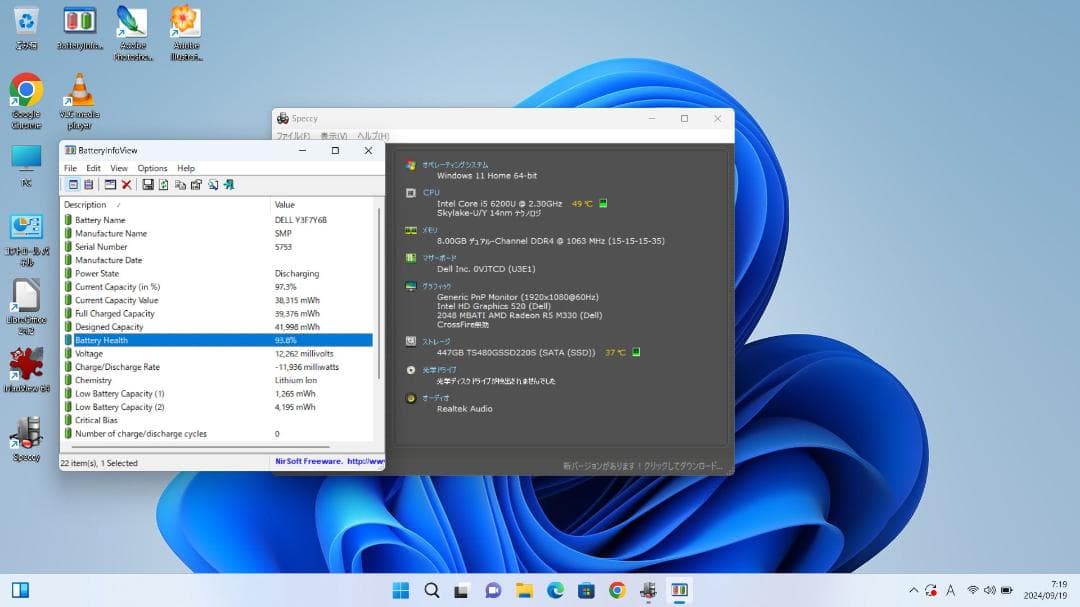Select the CPU section icon in Speccy
Screen dimensions: 1080x607
[410, 192]
